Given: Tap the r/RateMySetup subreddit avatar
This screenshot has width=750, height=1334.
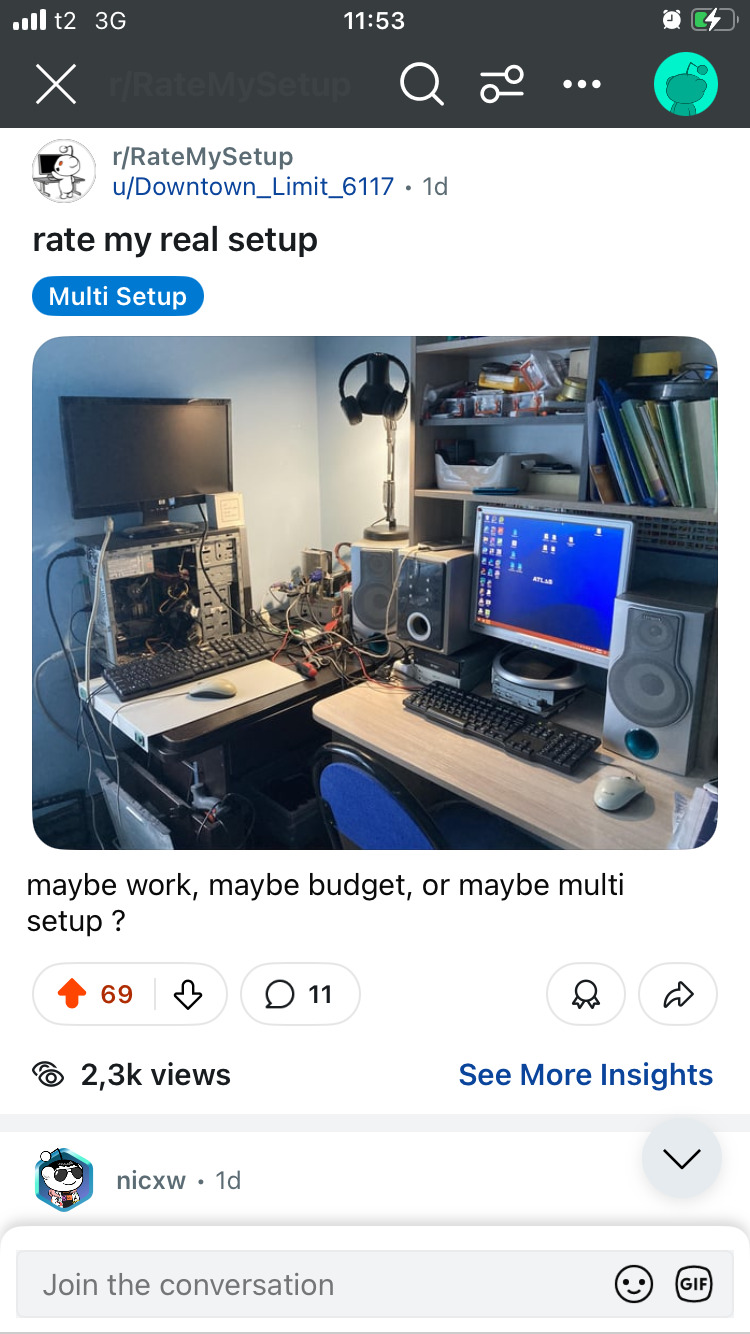Looking at the screenshot, I should click(65, 171).
